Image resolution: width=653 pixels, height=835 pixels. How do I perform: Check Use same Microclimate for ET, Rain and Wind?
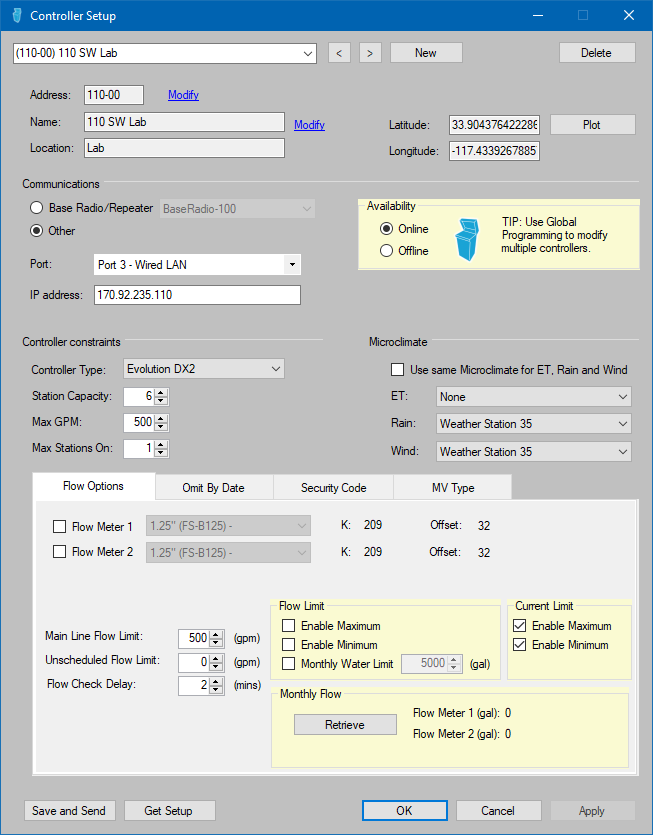point(397,370)
